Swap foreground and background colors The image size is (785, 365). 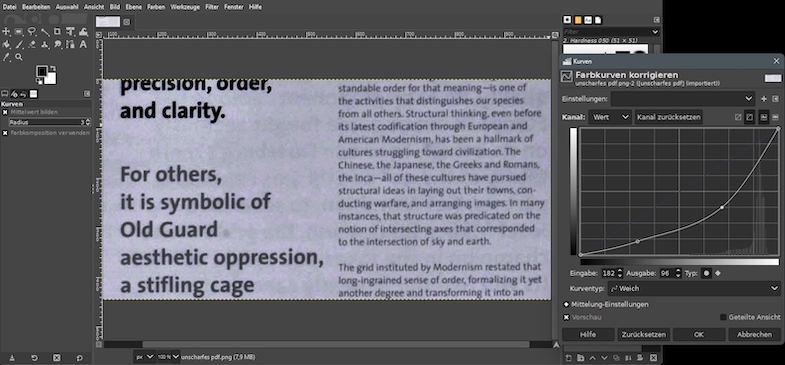[53, 68]
